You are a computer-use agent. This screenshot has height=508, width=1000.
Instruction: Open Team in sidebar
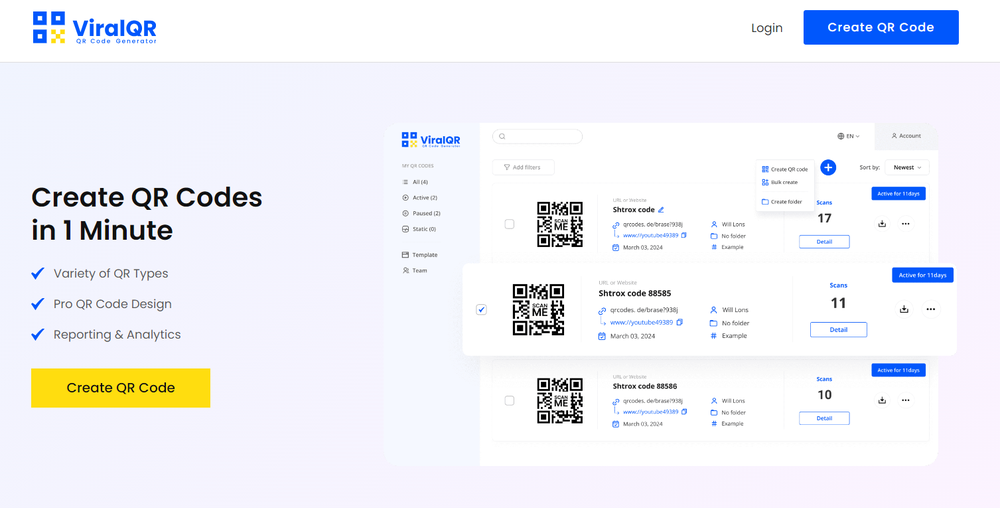click(415, 270)
